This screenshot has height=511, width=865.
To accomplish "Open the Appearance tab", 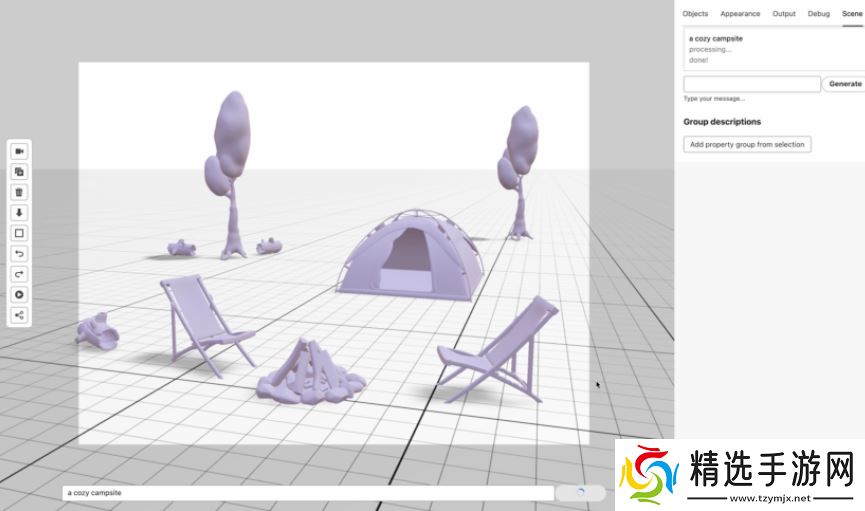I will click(x=740, y=14).
